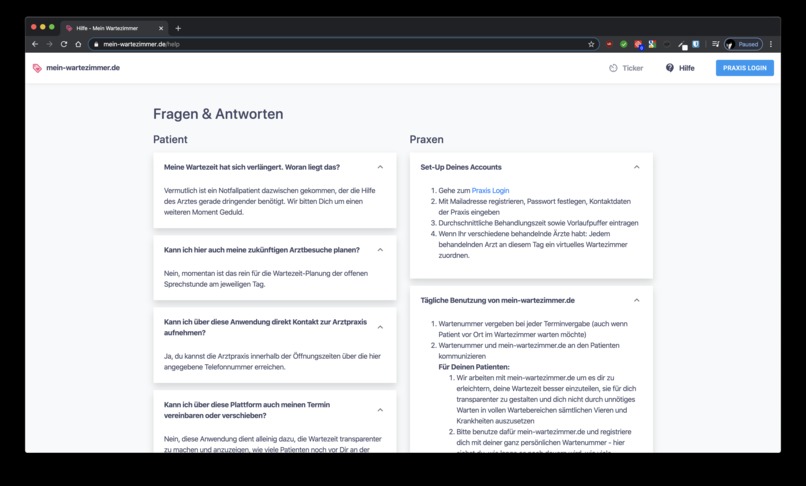Open the Chrome three-dot menu

[x=771, y=44]
